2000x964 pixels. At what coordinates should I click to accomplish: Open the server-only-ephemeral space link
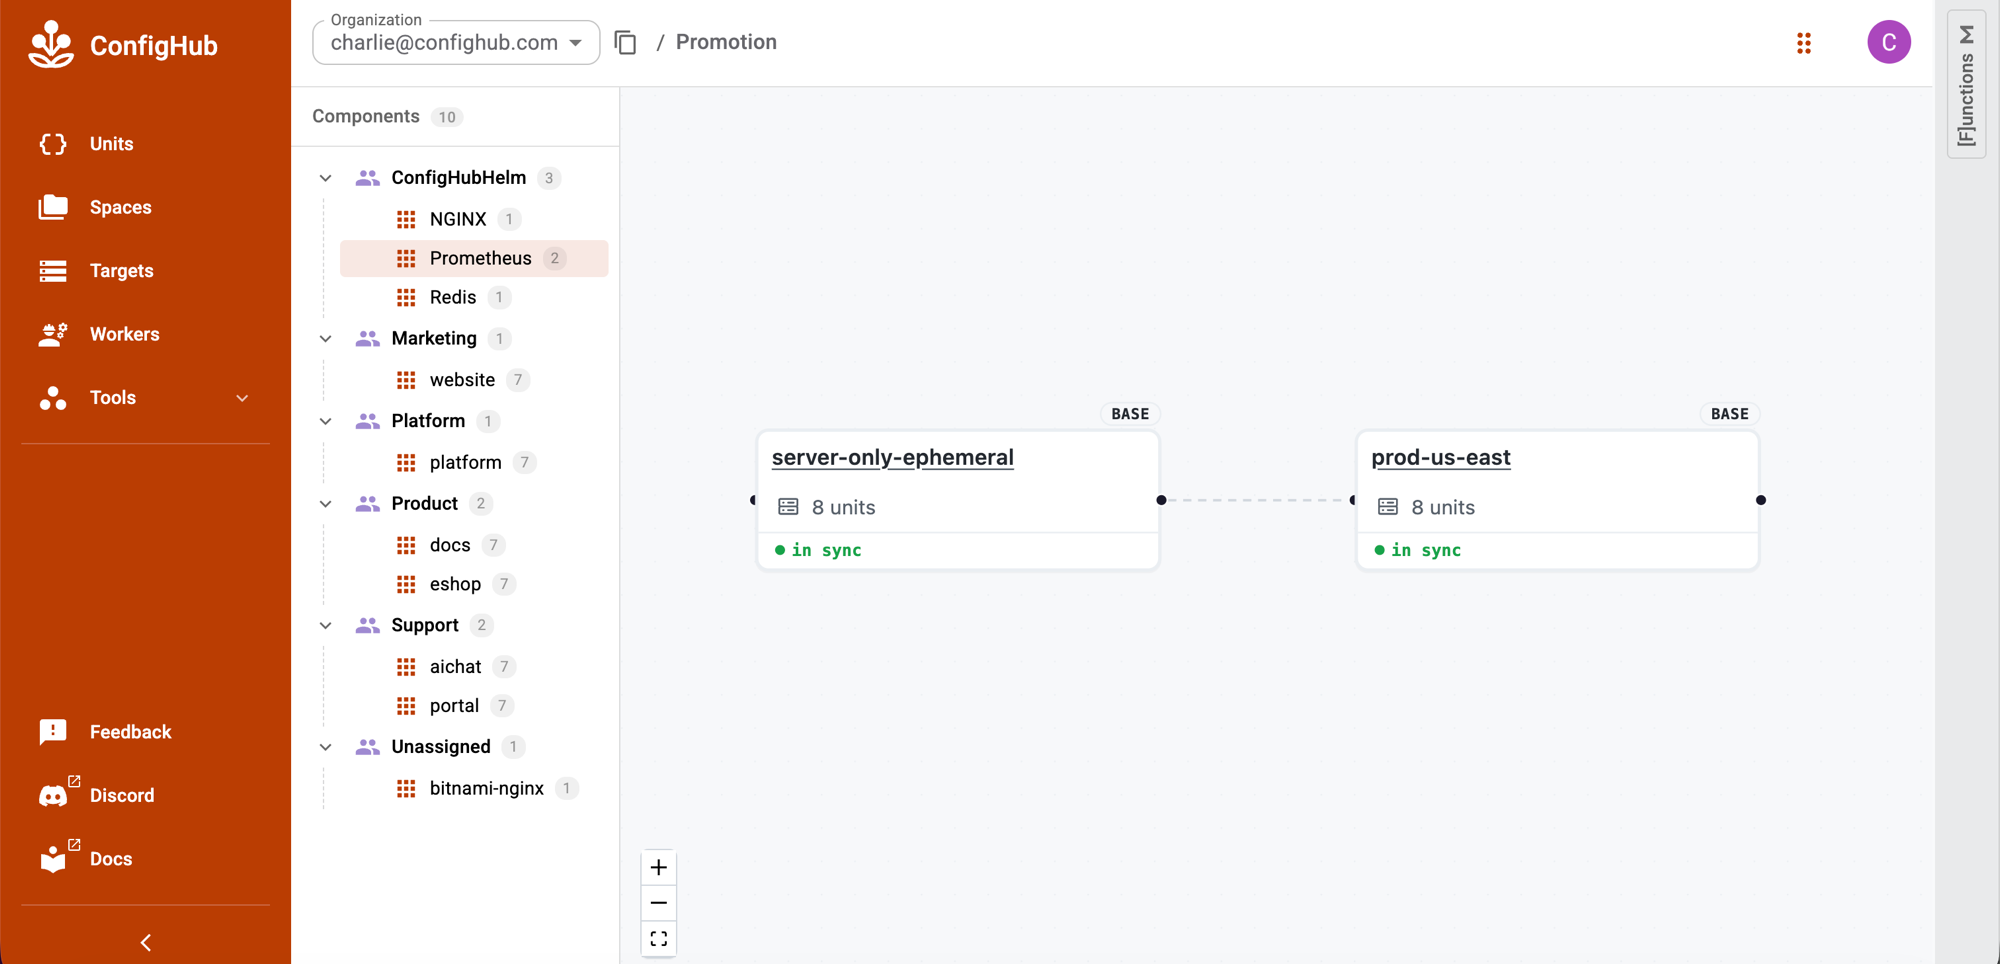coord(893,457)
